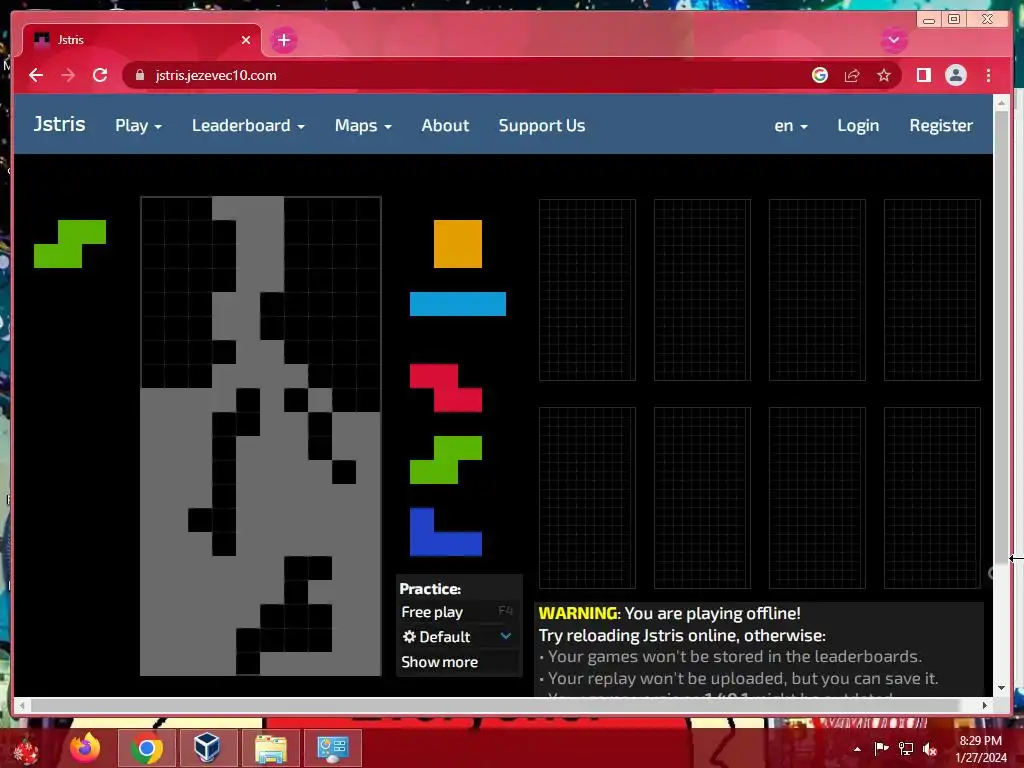Screen dimensions: 1024x768
Task: Click the muted volume tray icon
Action: [x=930, y=749]
